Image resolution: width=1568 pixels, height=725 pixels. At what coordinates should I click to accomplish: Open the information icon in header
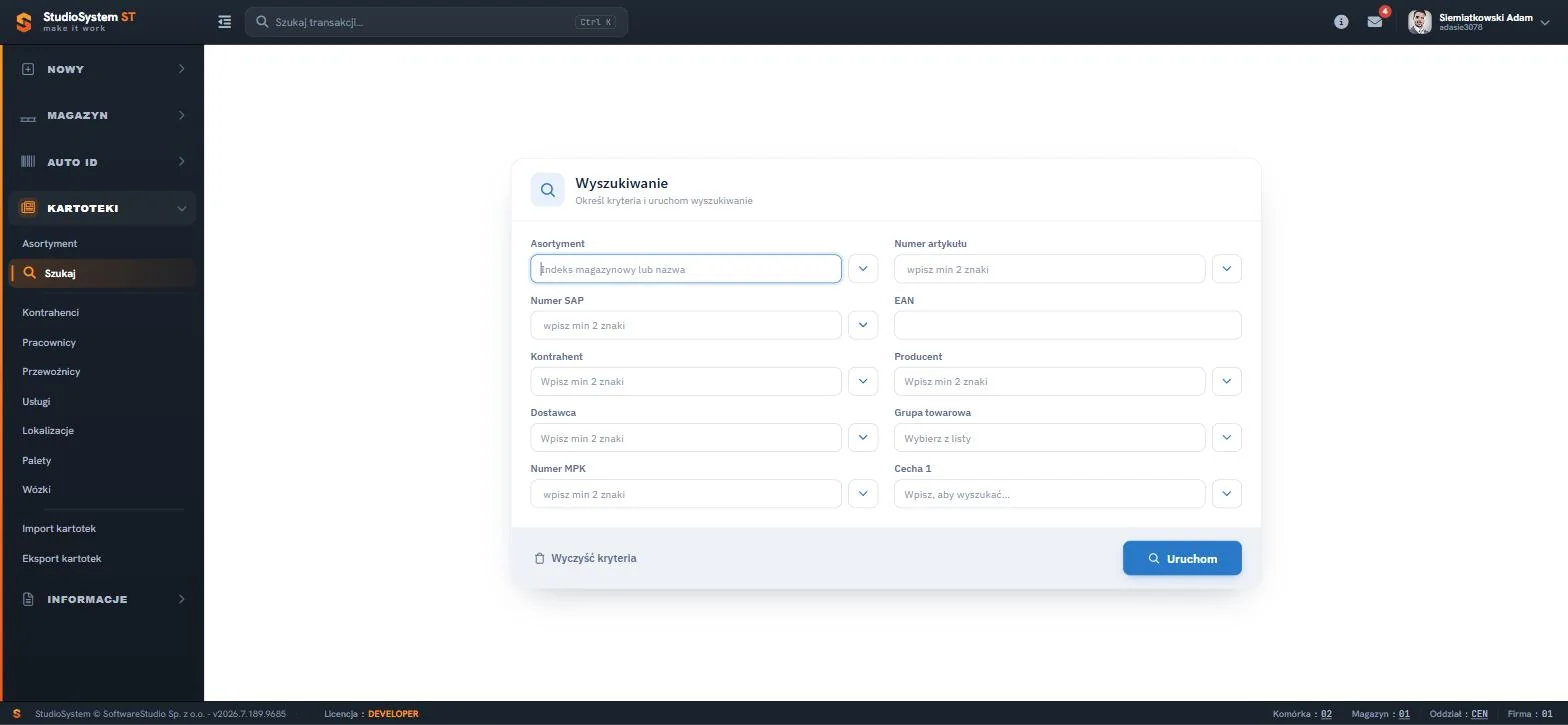1341,21
